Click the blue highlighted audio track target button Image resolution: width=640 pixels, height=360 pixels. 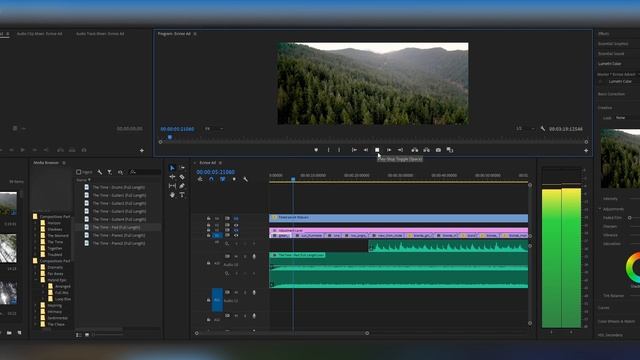(x=217, y=300)
